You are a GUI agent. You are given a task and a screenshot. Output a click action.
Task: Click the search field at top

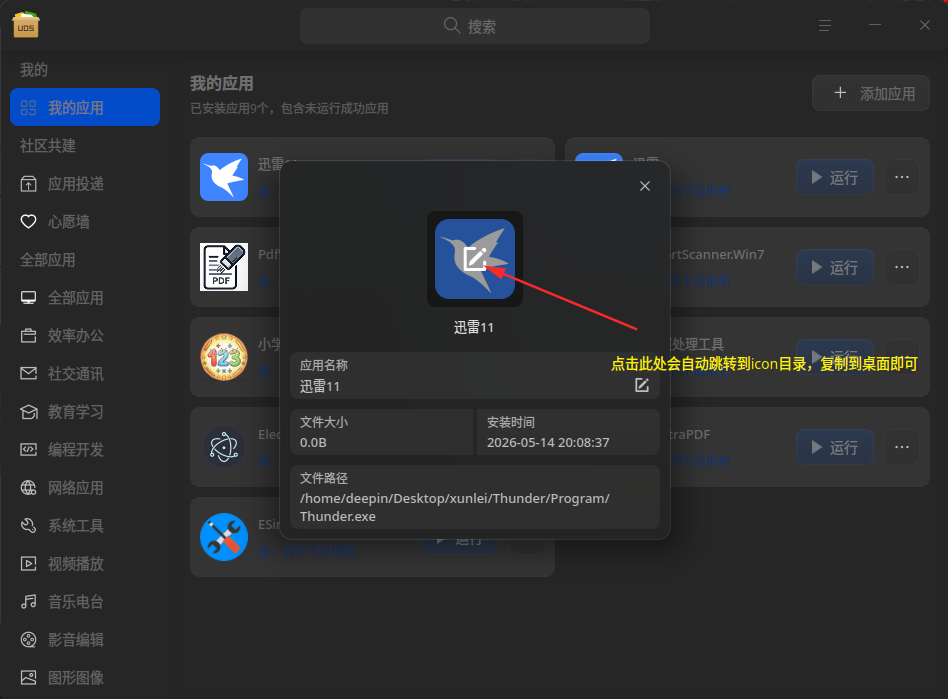coord(475,26)
